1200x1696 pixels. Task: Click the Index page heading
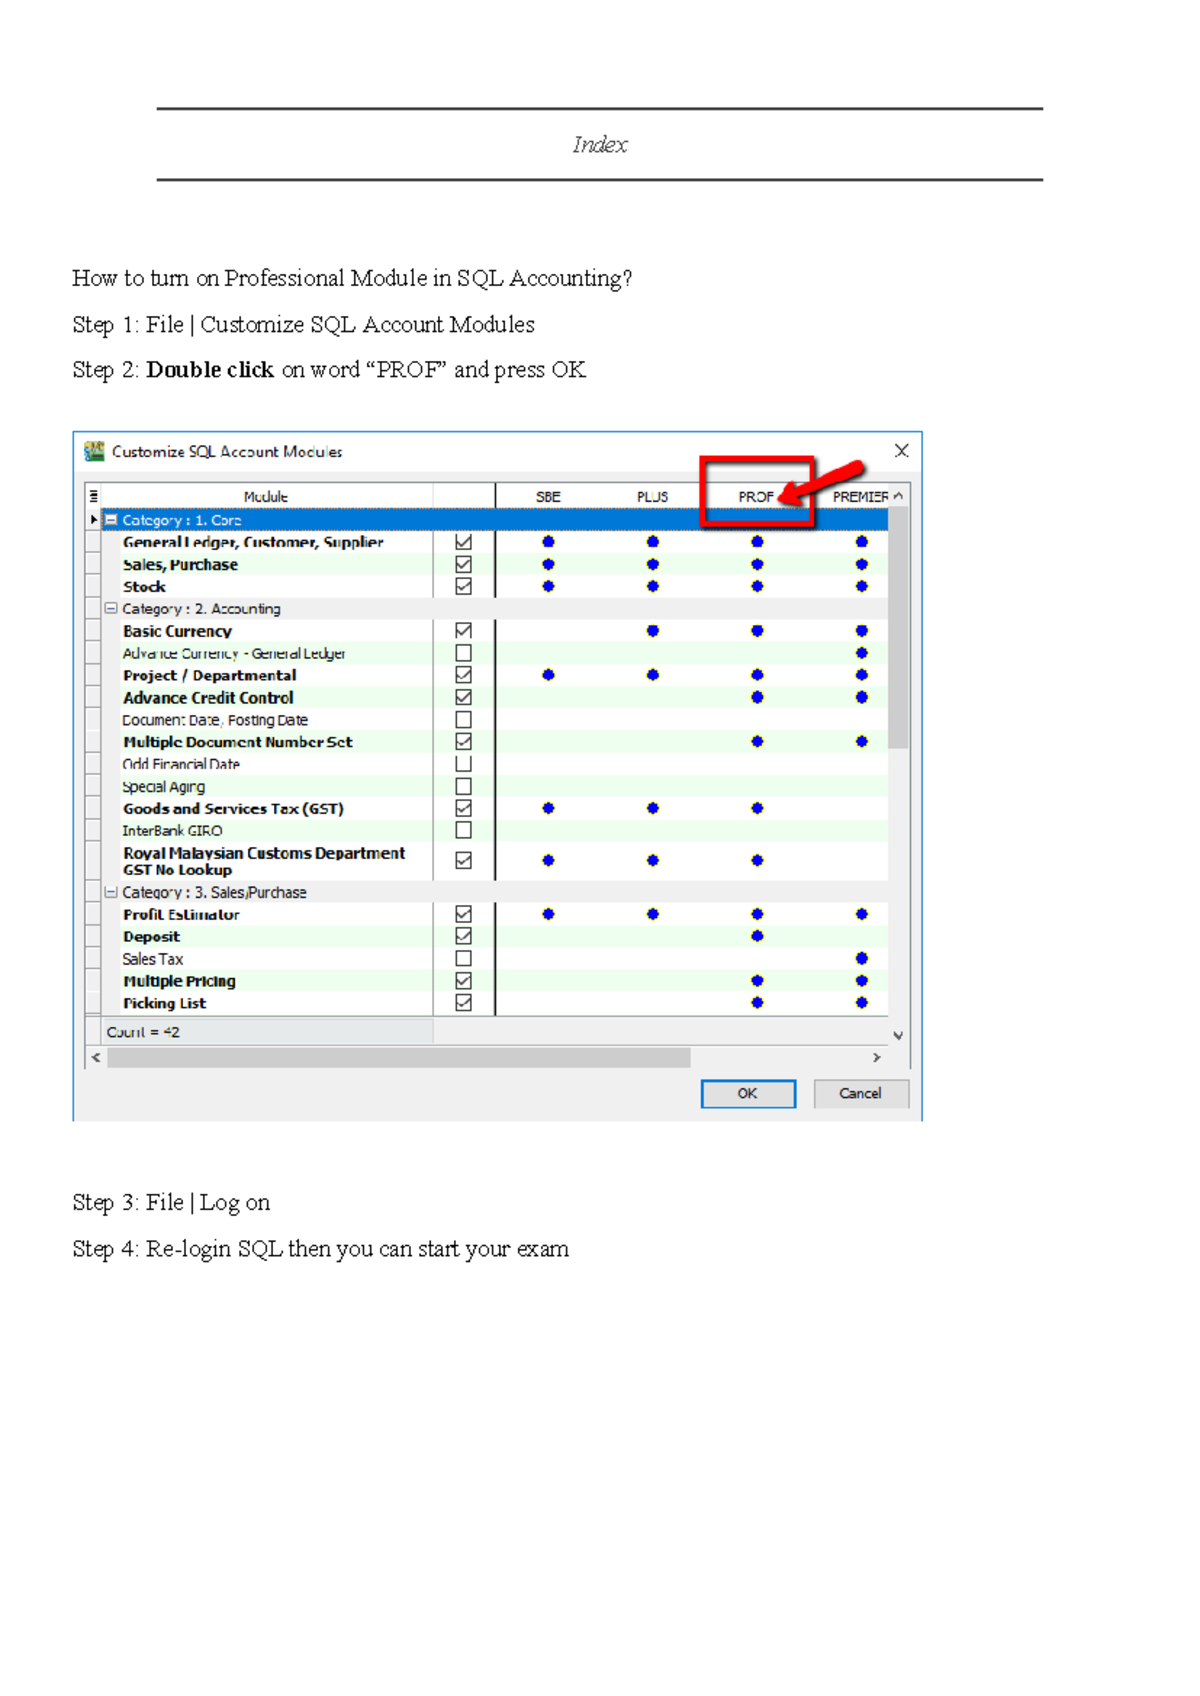[x=600, y=145]
